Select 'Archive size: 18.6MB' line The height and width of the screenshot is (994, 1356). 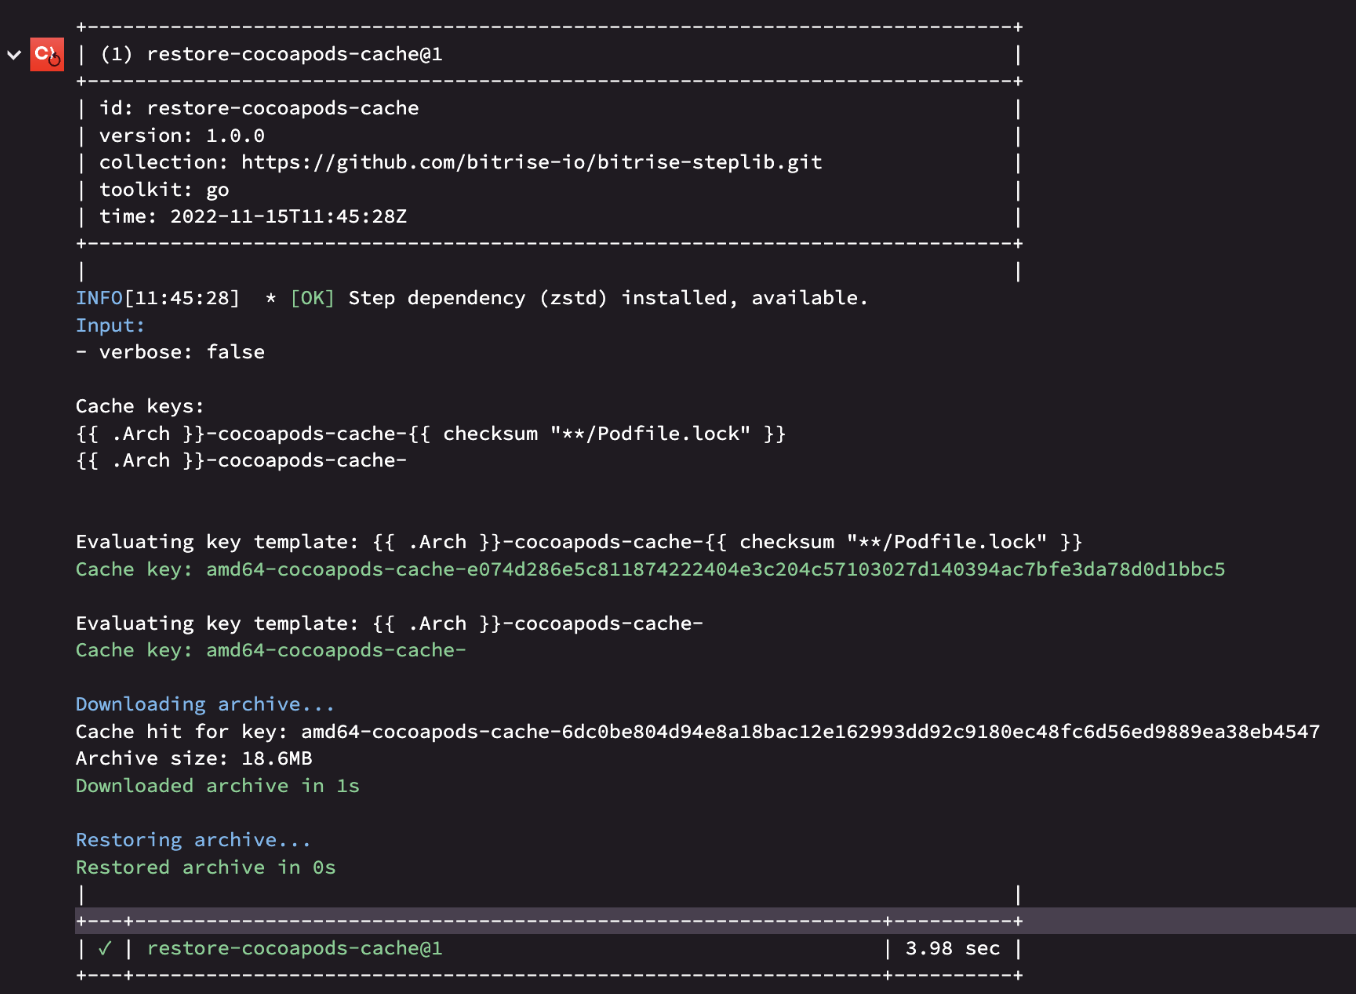[194, 758]
